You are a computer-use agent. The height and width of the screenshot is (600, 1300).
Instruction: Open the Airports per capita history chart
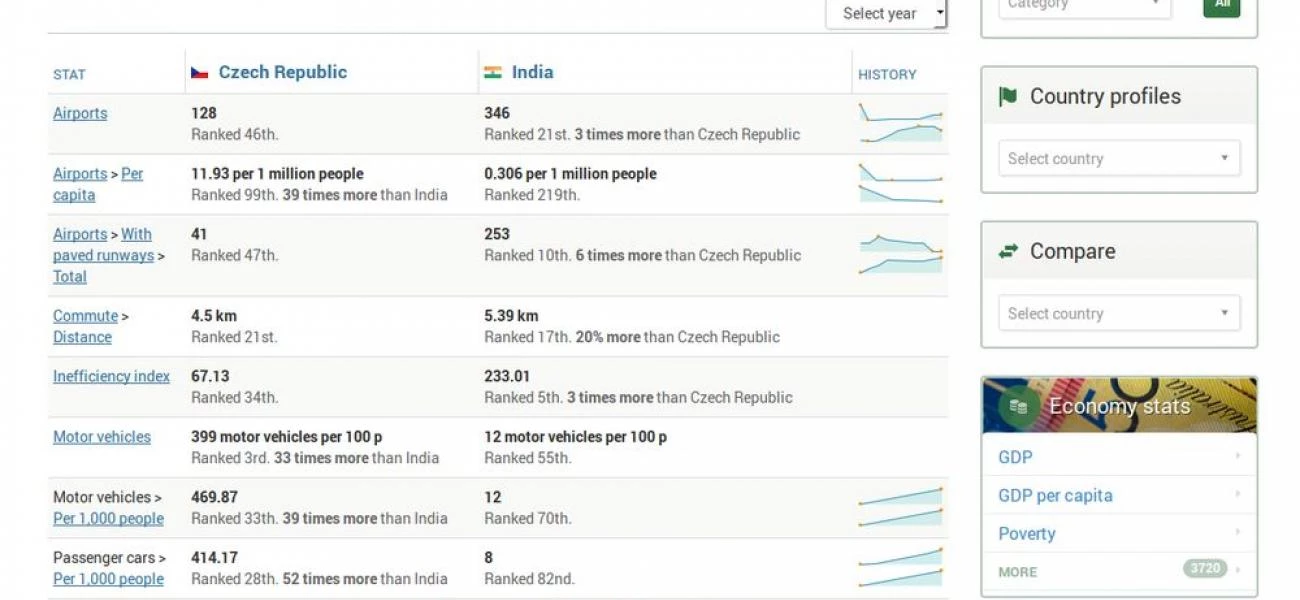pos(899,182)
